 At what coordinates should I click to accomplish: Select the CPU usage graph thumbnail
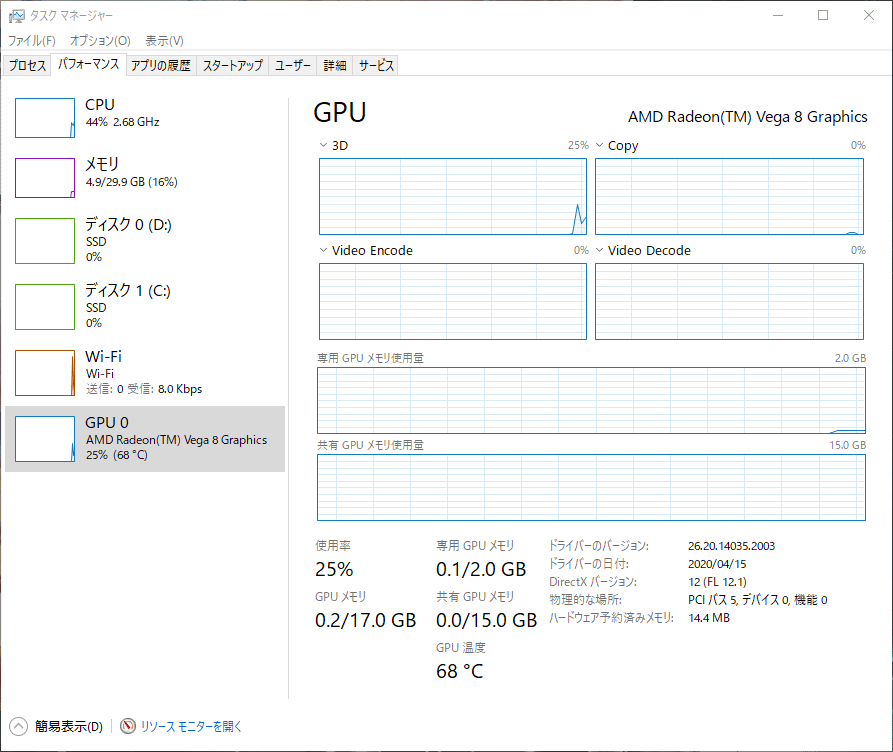(45, 118)
